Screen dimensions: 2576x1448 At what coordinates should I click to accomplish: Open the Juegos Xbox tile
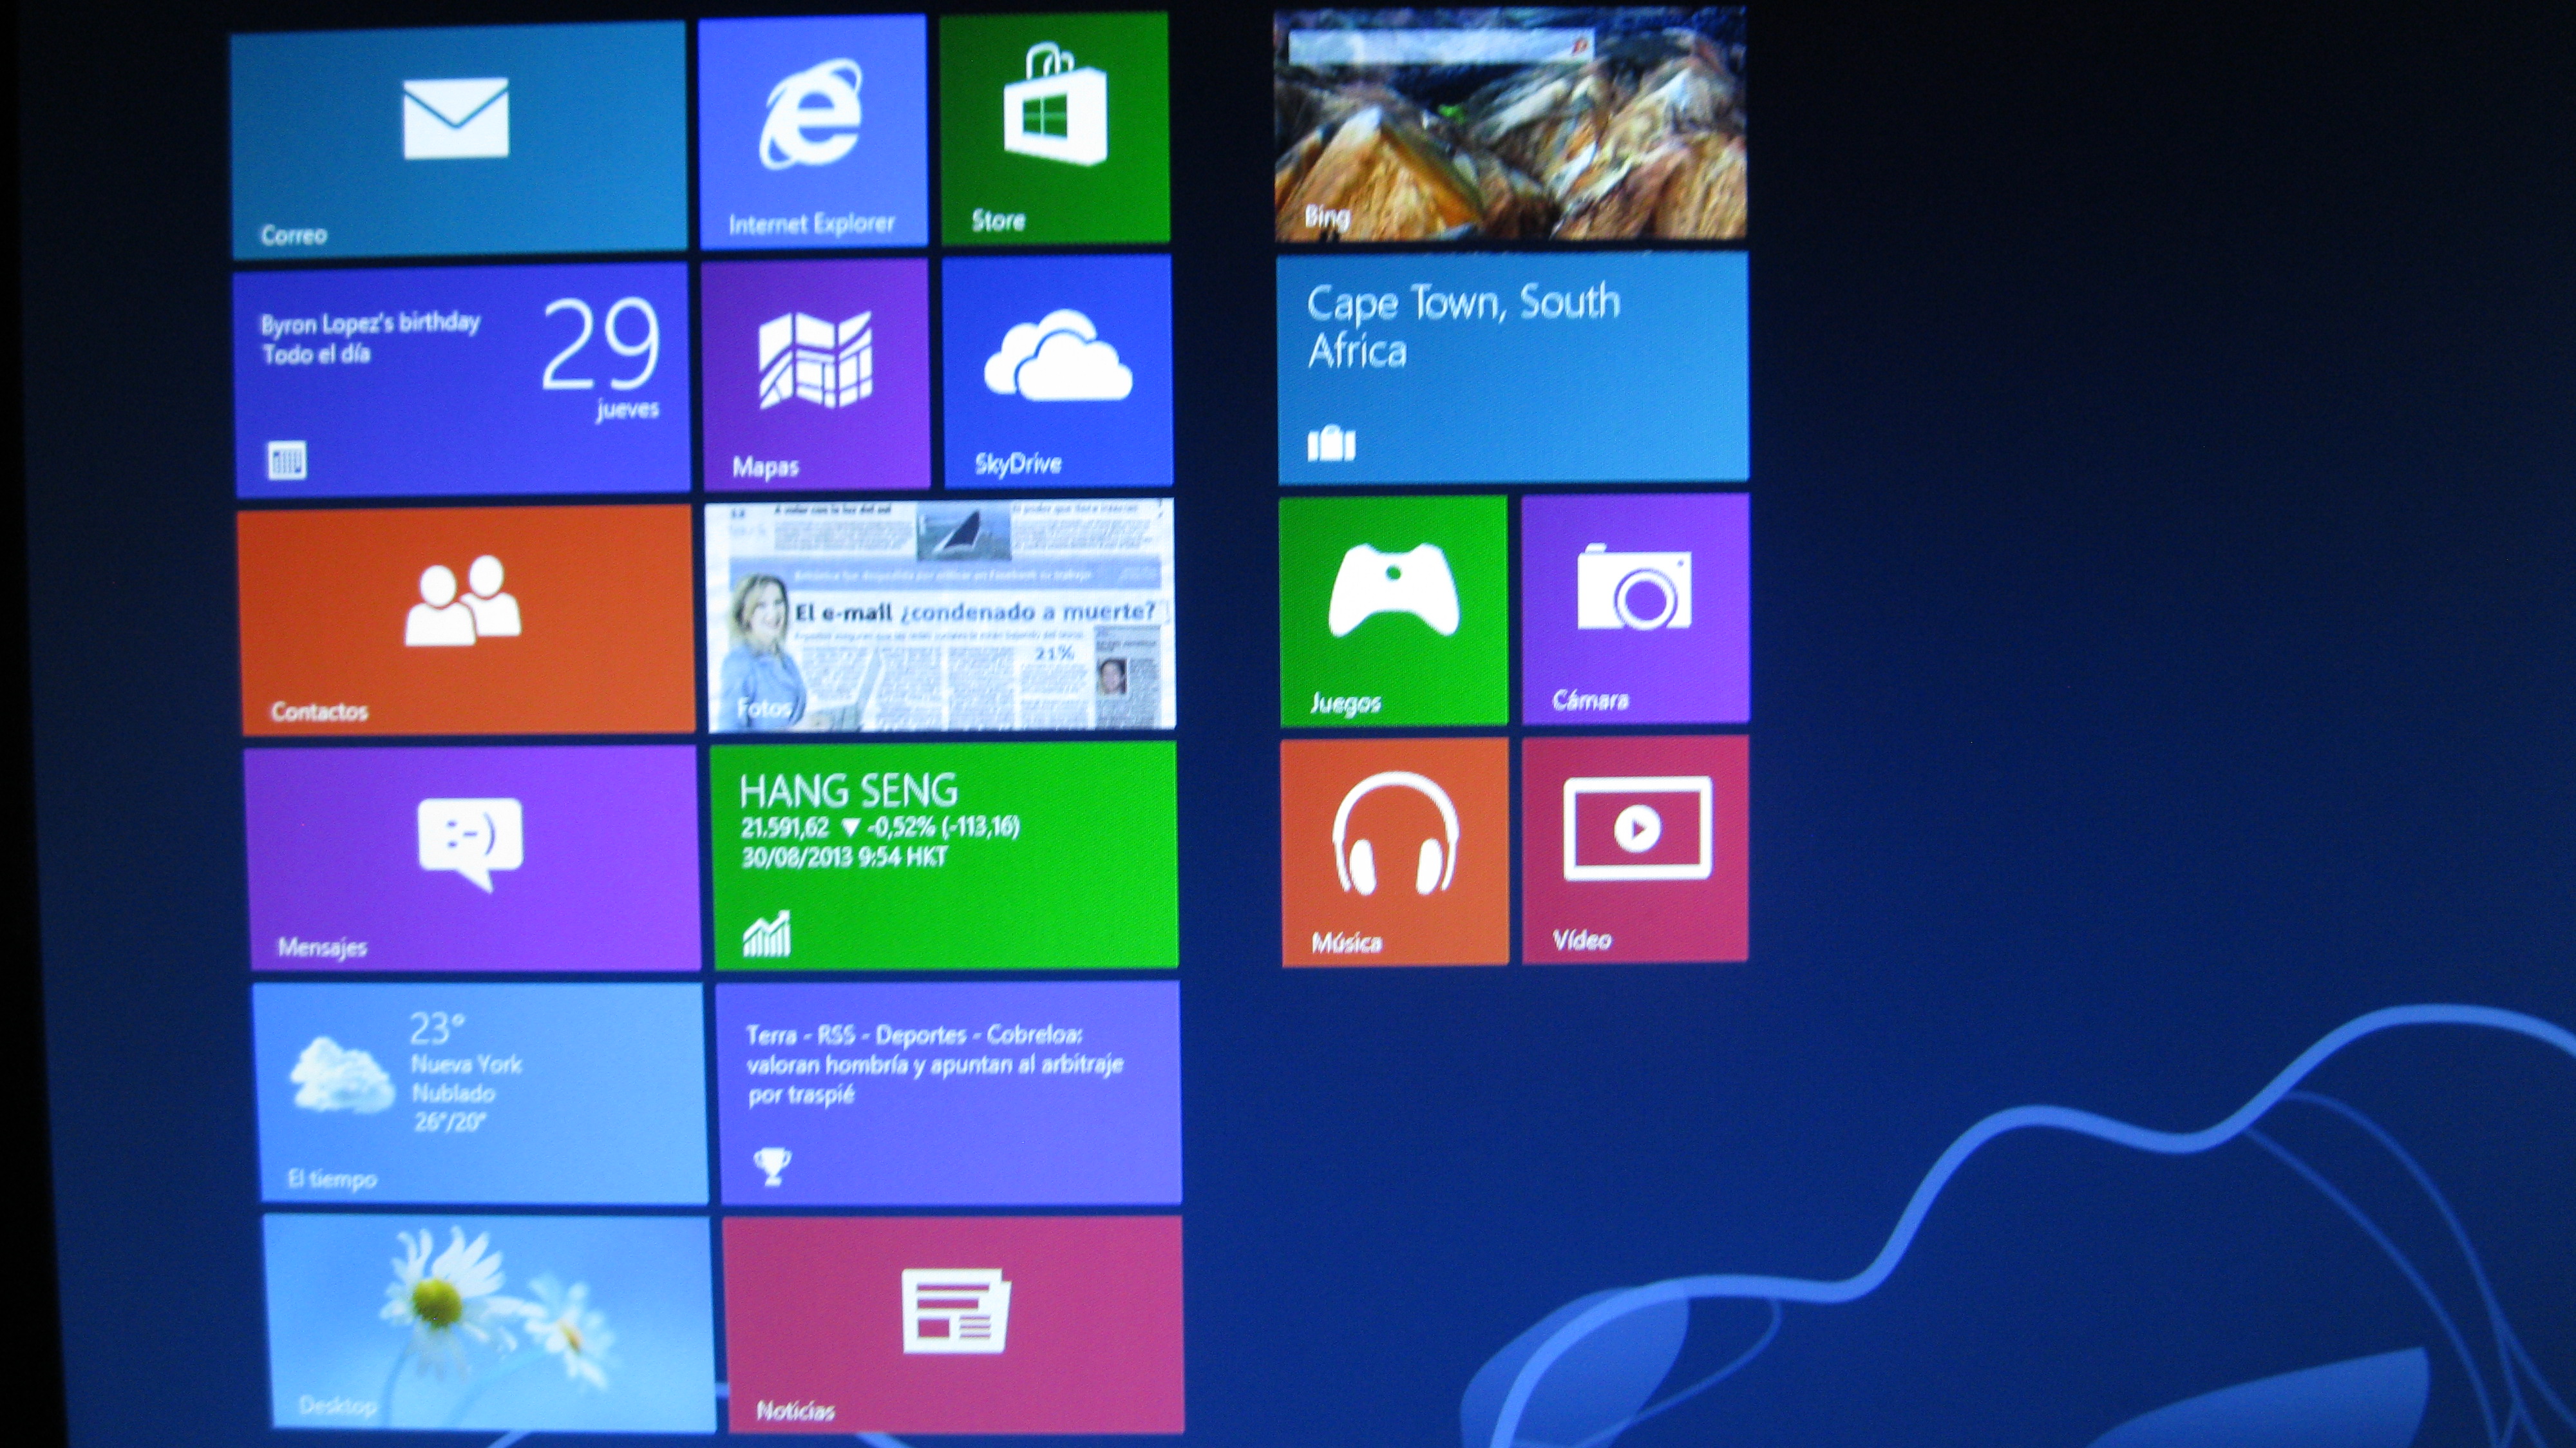(x=1394, y=610)
